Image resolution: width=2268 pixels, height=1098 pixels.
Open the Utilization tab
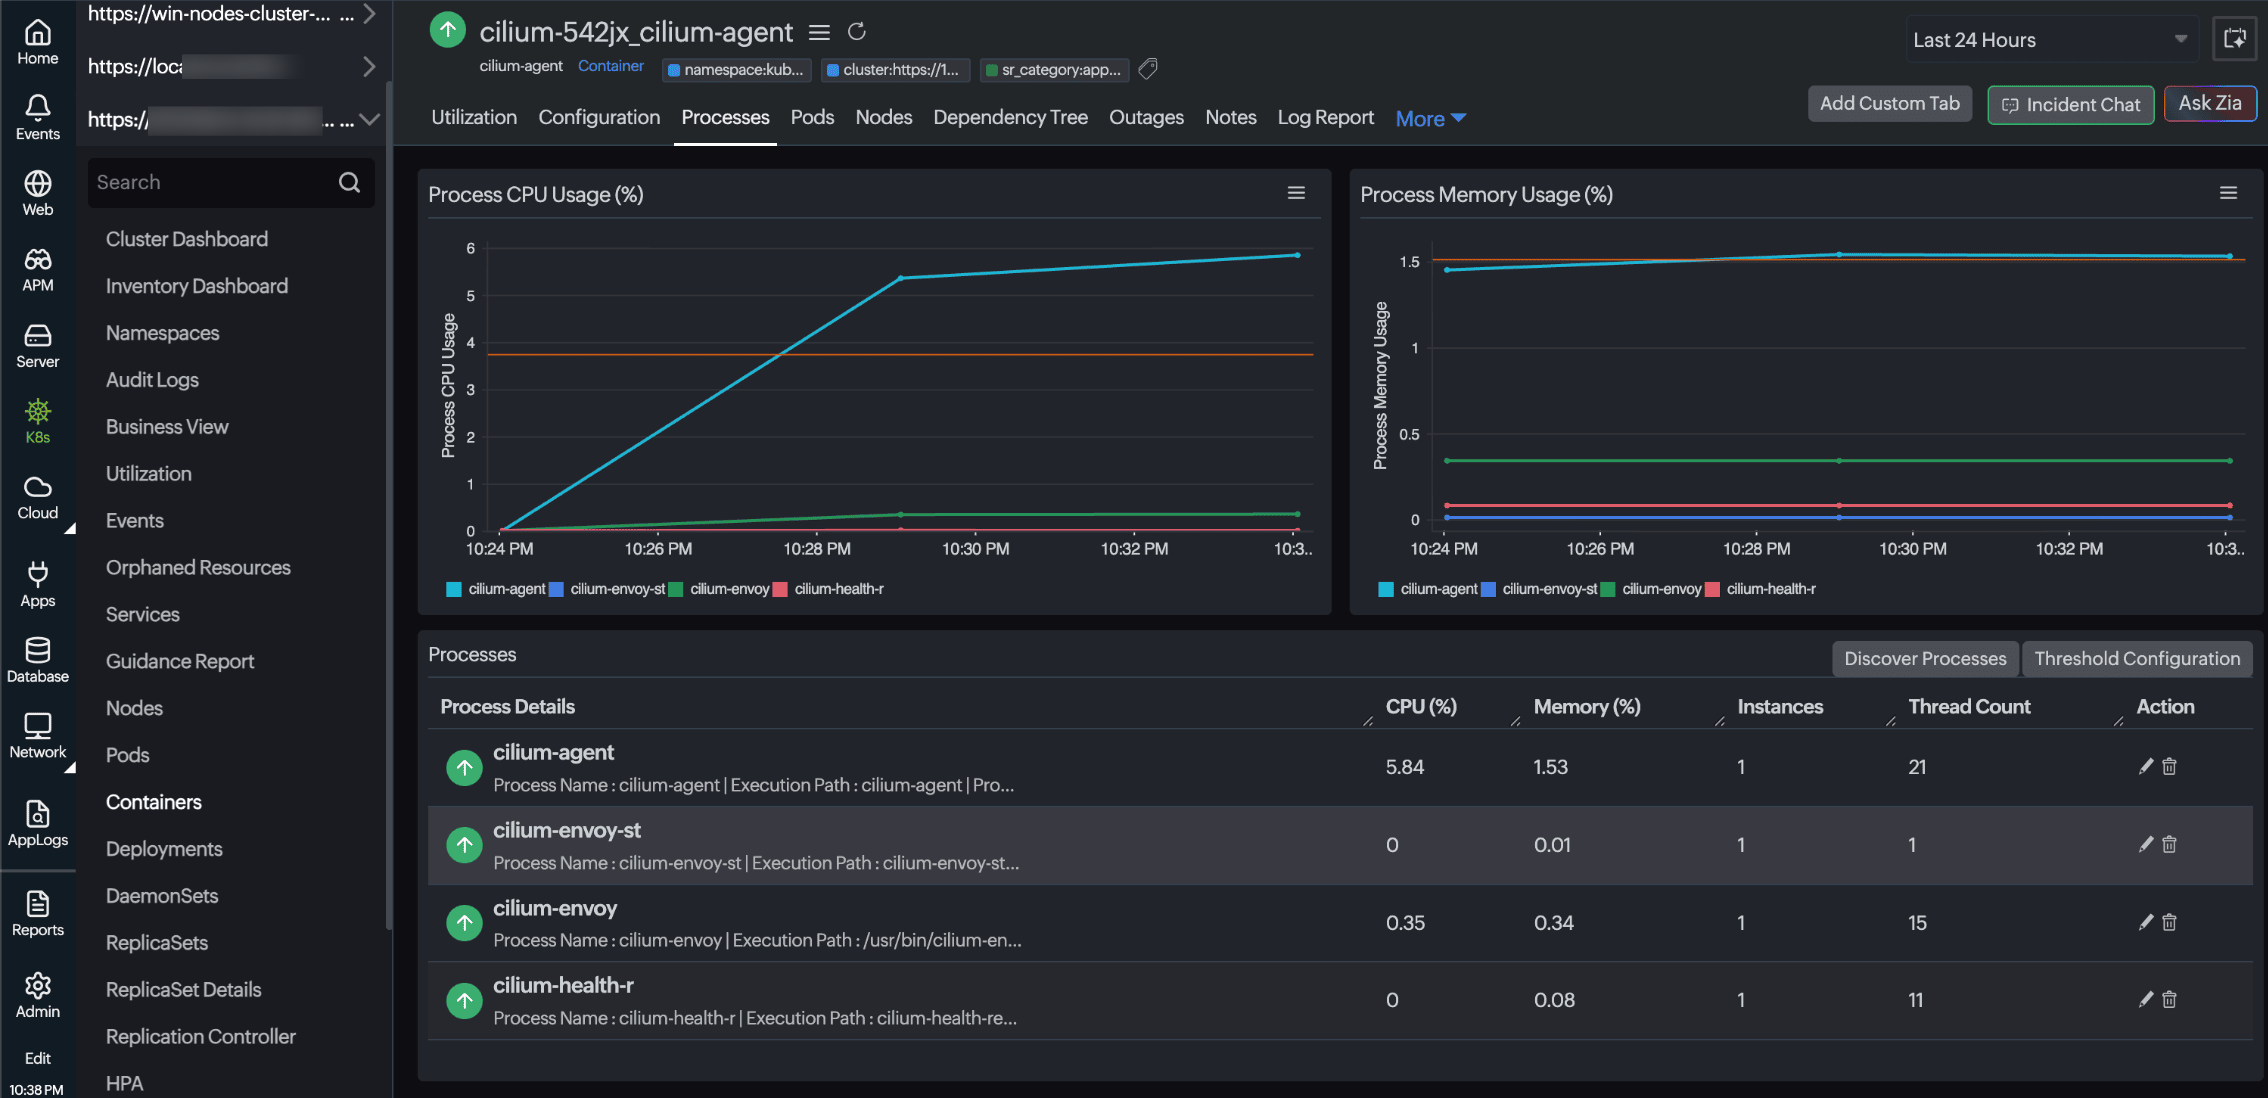tap(474, 117)
